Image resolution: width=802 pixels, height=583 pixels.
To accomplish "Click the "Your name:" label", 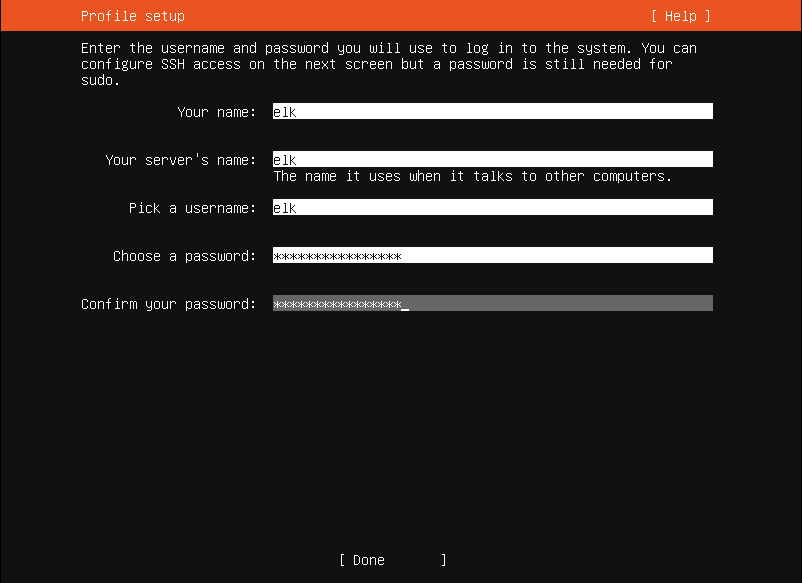I will (216, 112).
